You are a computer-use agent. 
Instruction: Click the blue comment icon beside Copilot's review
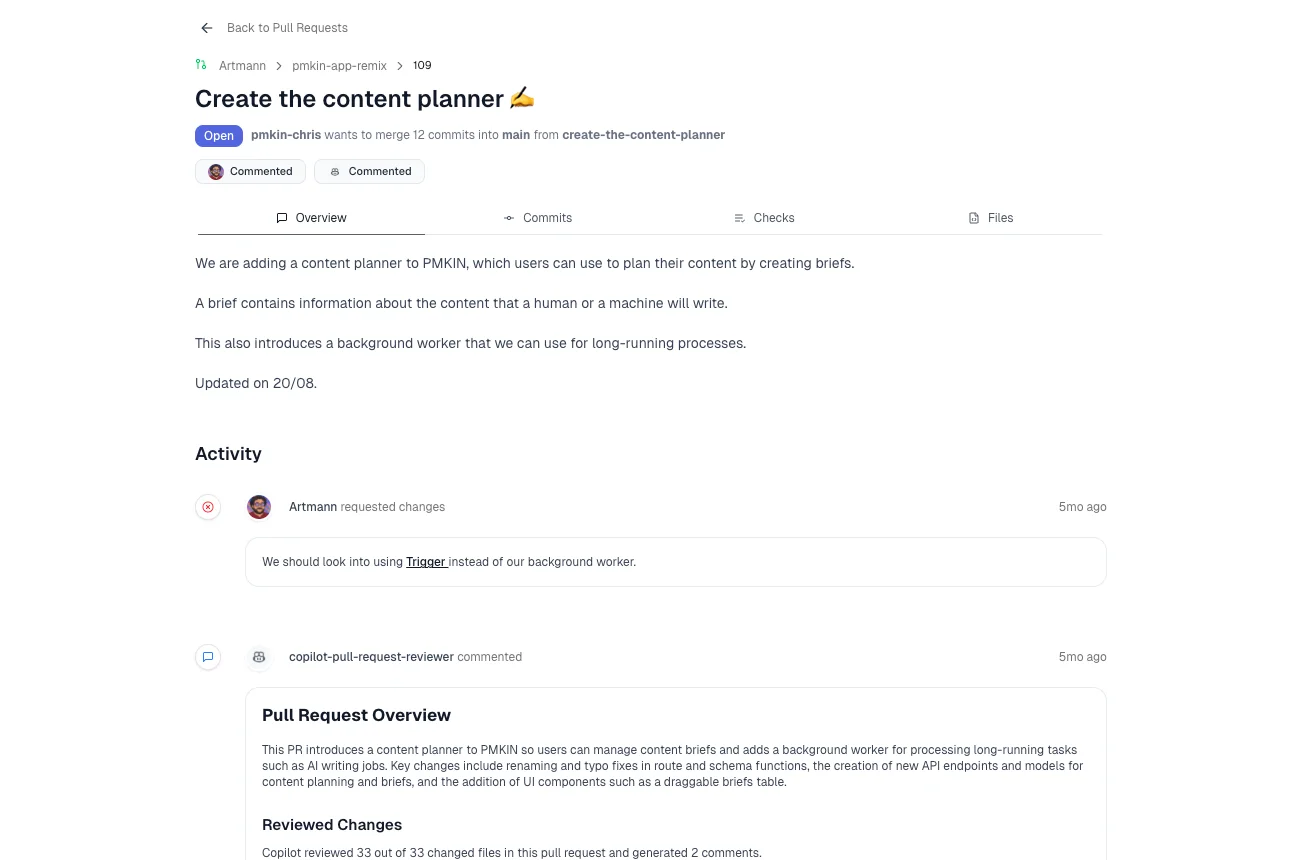tap(208, 657)
